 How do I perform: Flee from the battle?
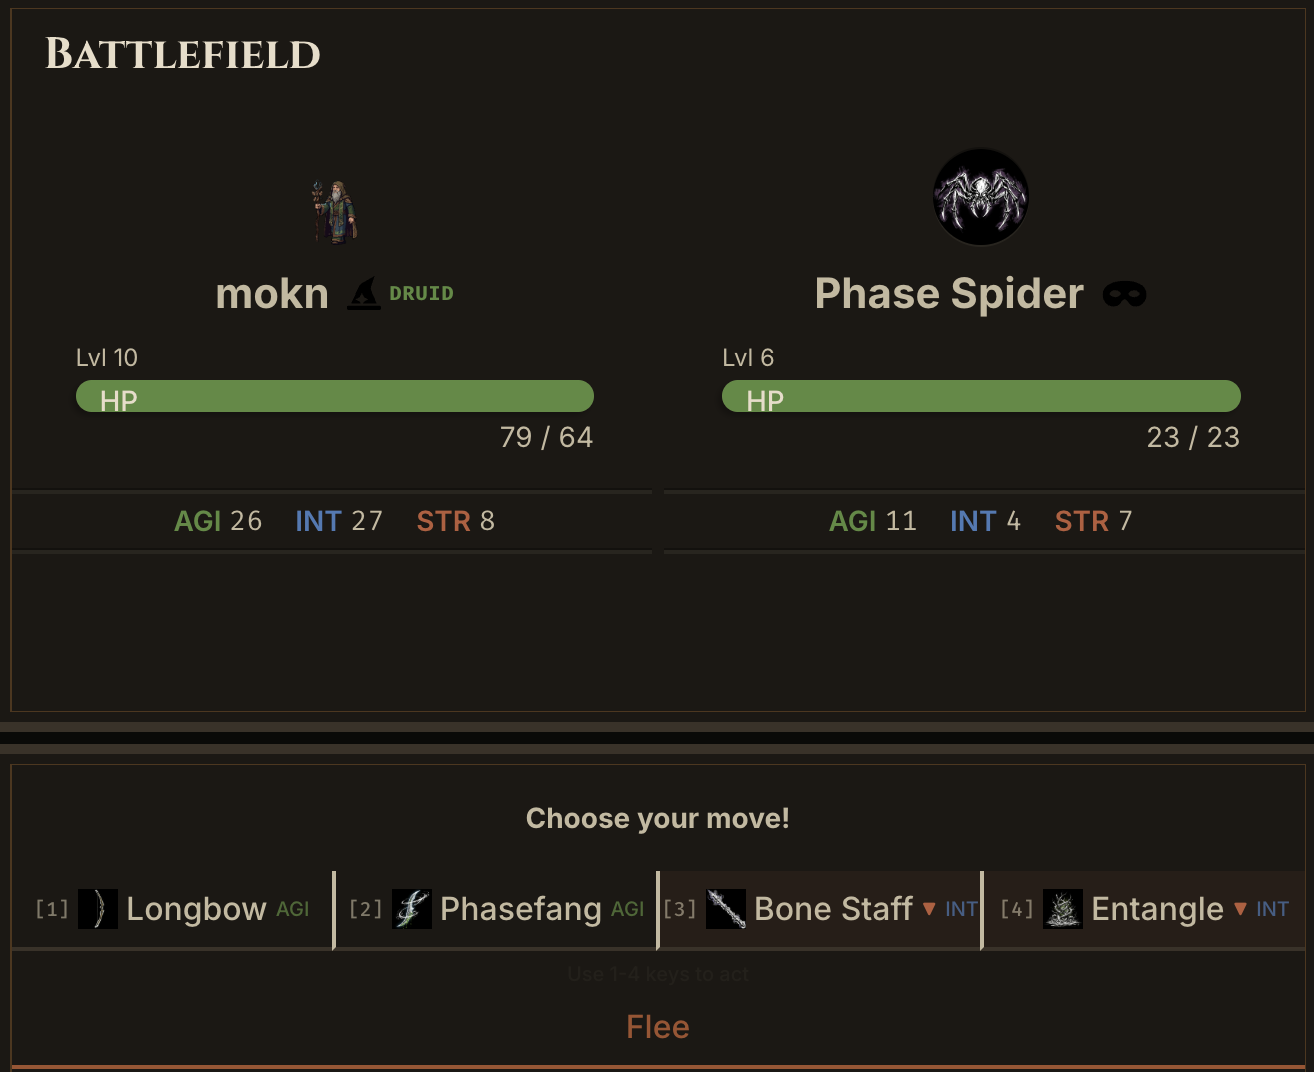pyautogui.click(x=657, y=1027)
